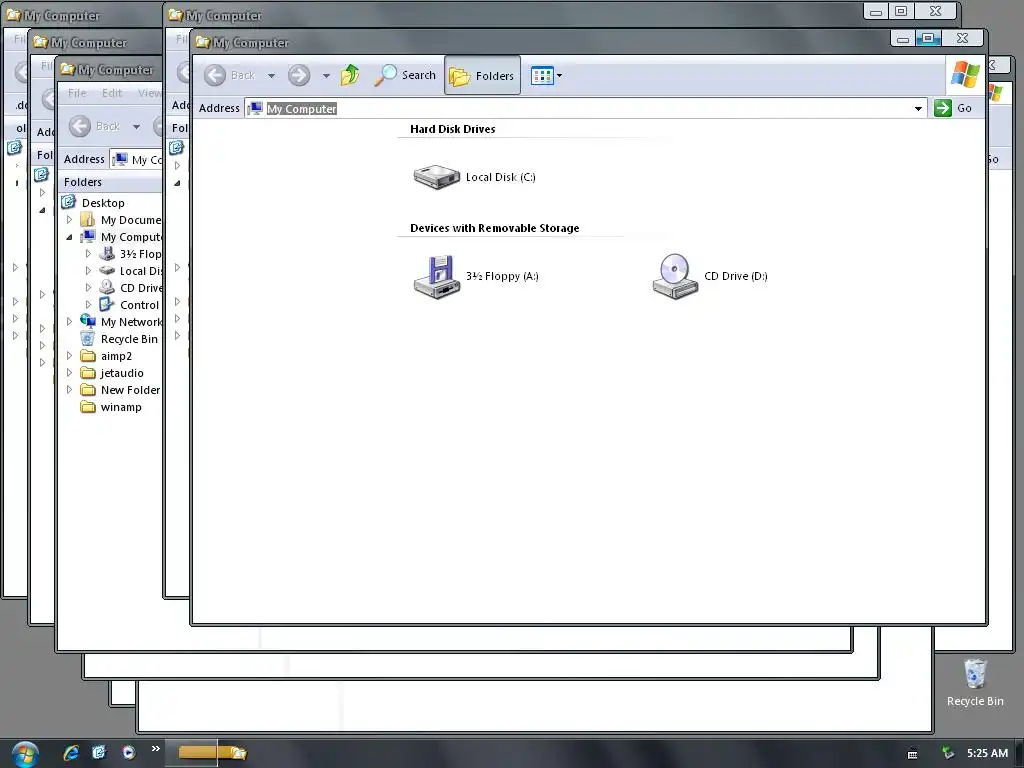Screen dimensions: 1024x768
Task: Collapse My Computer node in the Folders tree
Action: [x=69, y=237]
